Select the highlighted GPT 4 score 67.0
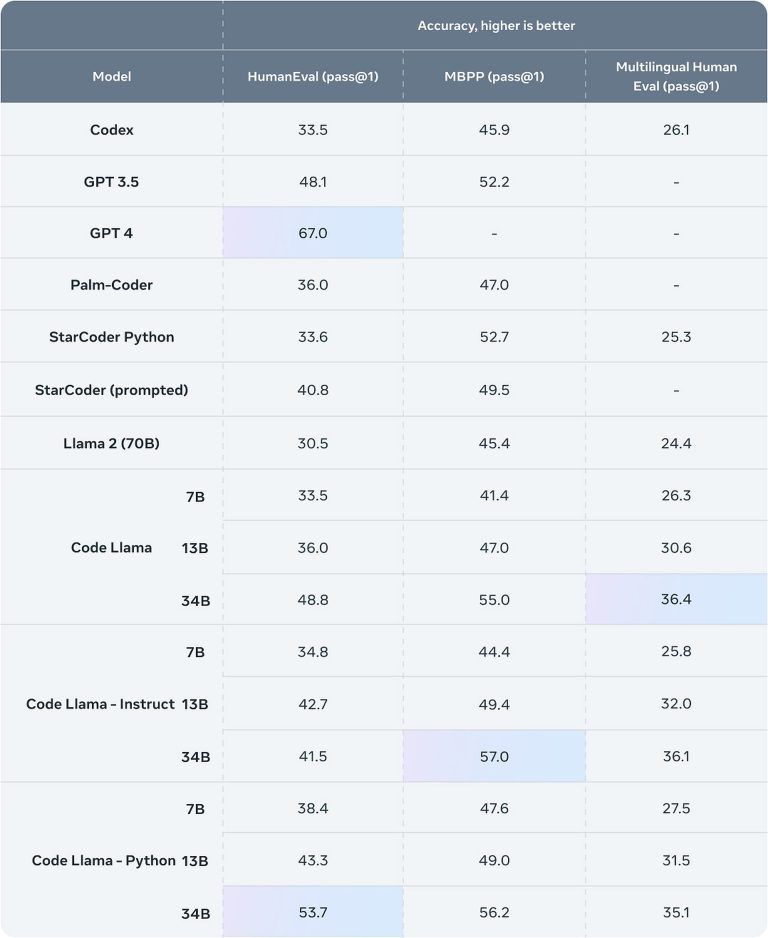 point(313,233)
